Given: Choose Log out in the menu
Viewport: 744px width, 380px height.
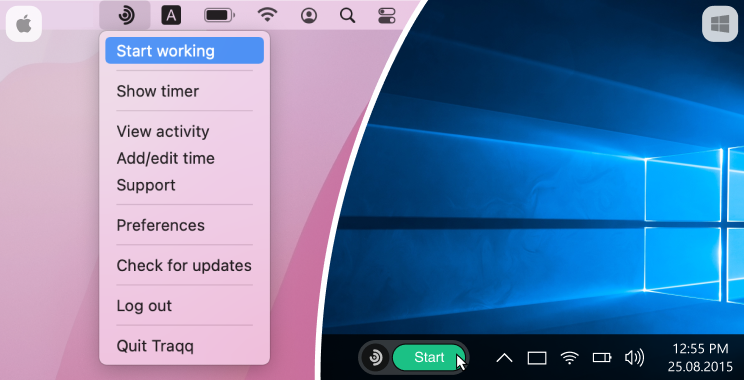Looking at the screenshot, I should click(x=185, y=306).
